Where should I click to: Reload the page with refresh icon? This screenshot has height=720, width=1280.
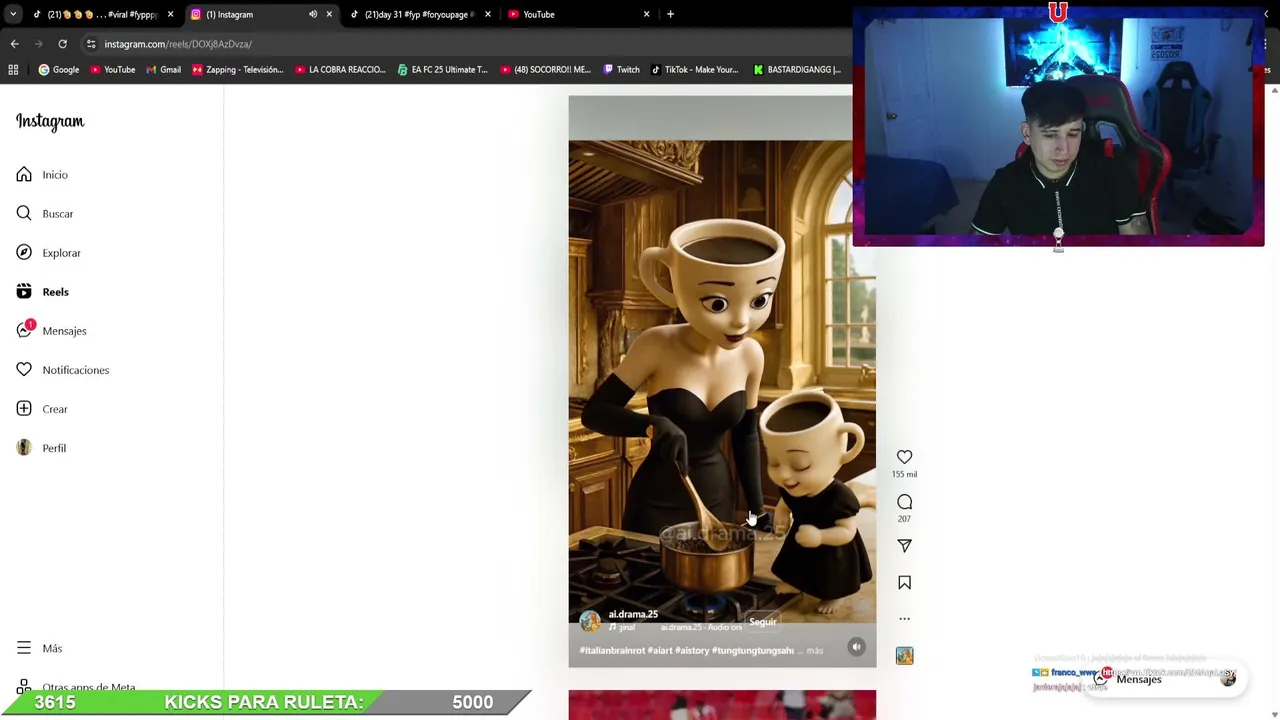point(62,44)
